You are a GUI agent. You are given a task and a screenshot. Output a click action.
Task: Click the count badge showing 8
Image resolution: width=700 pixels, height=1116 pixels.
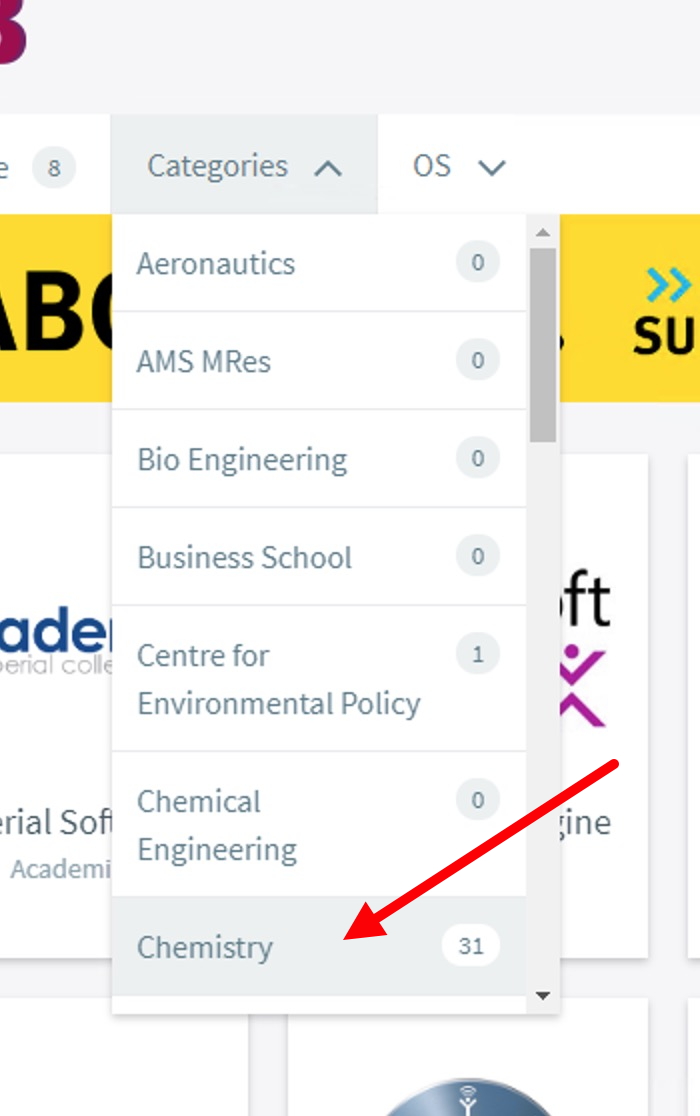[54, 168]
